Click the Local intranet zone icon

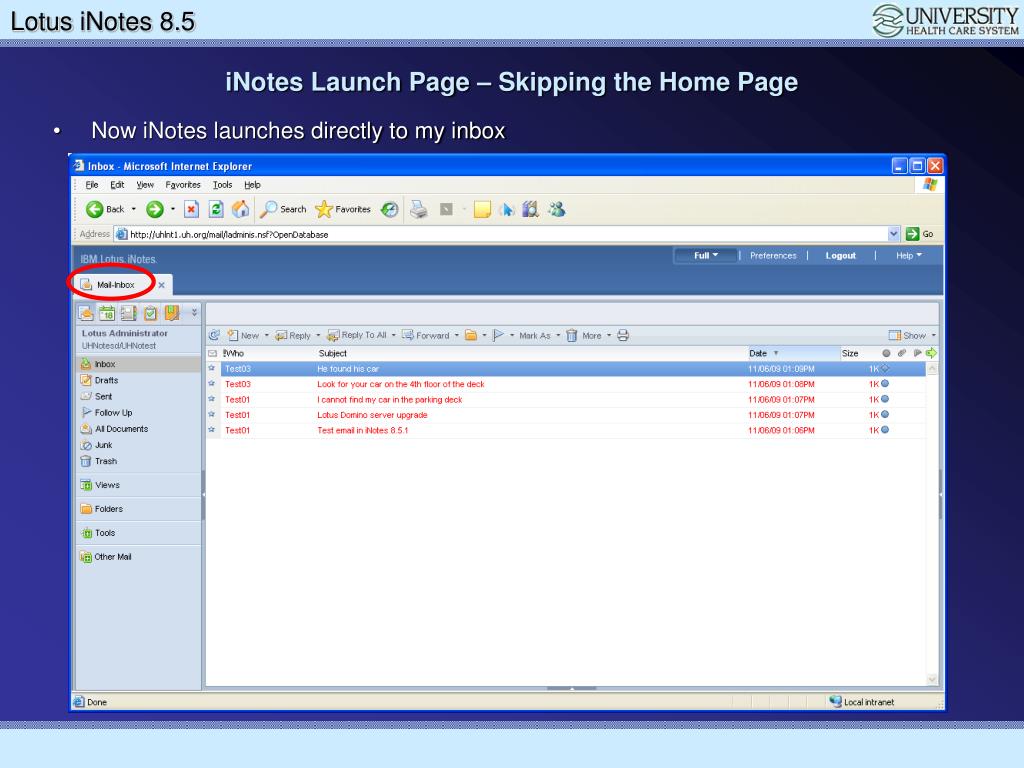click(835, 701)
